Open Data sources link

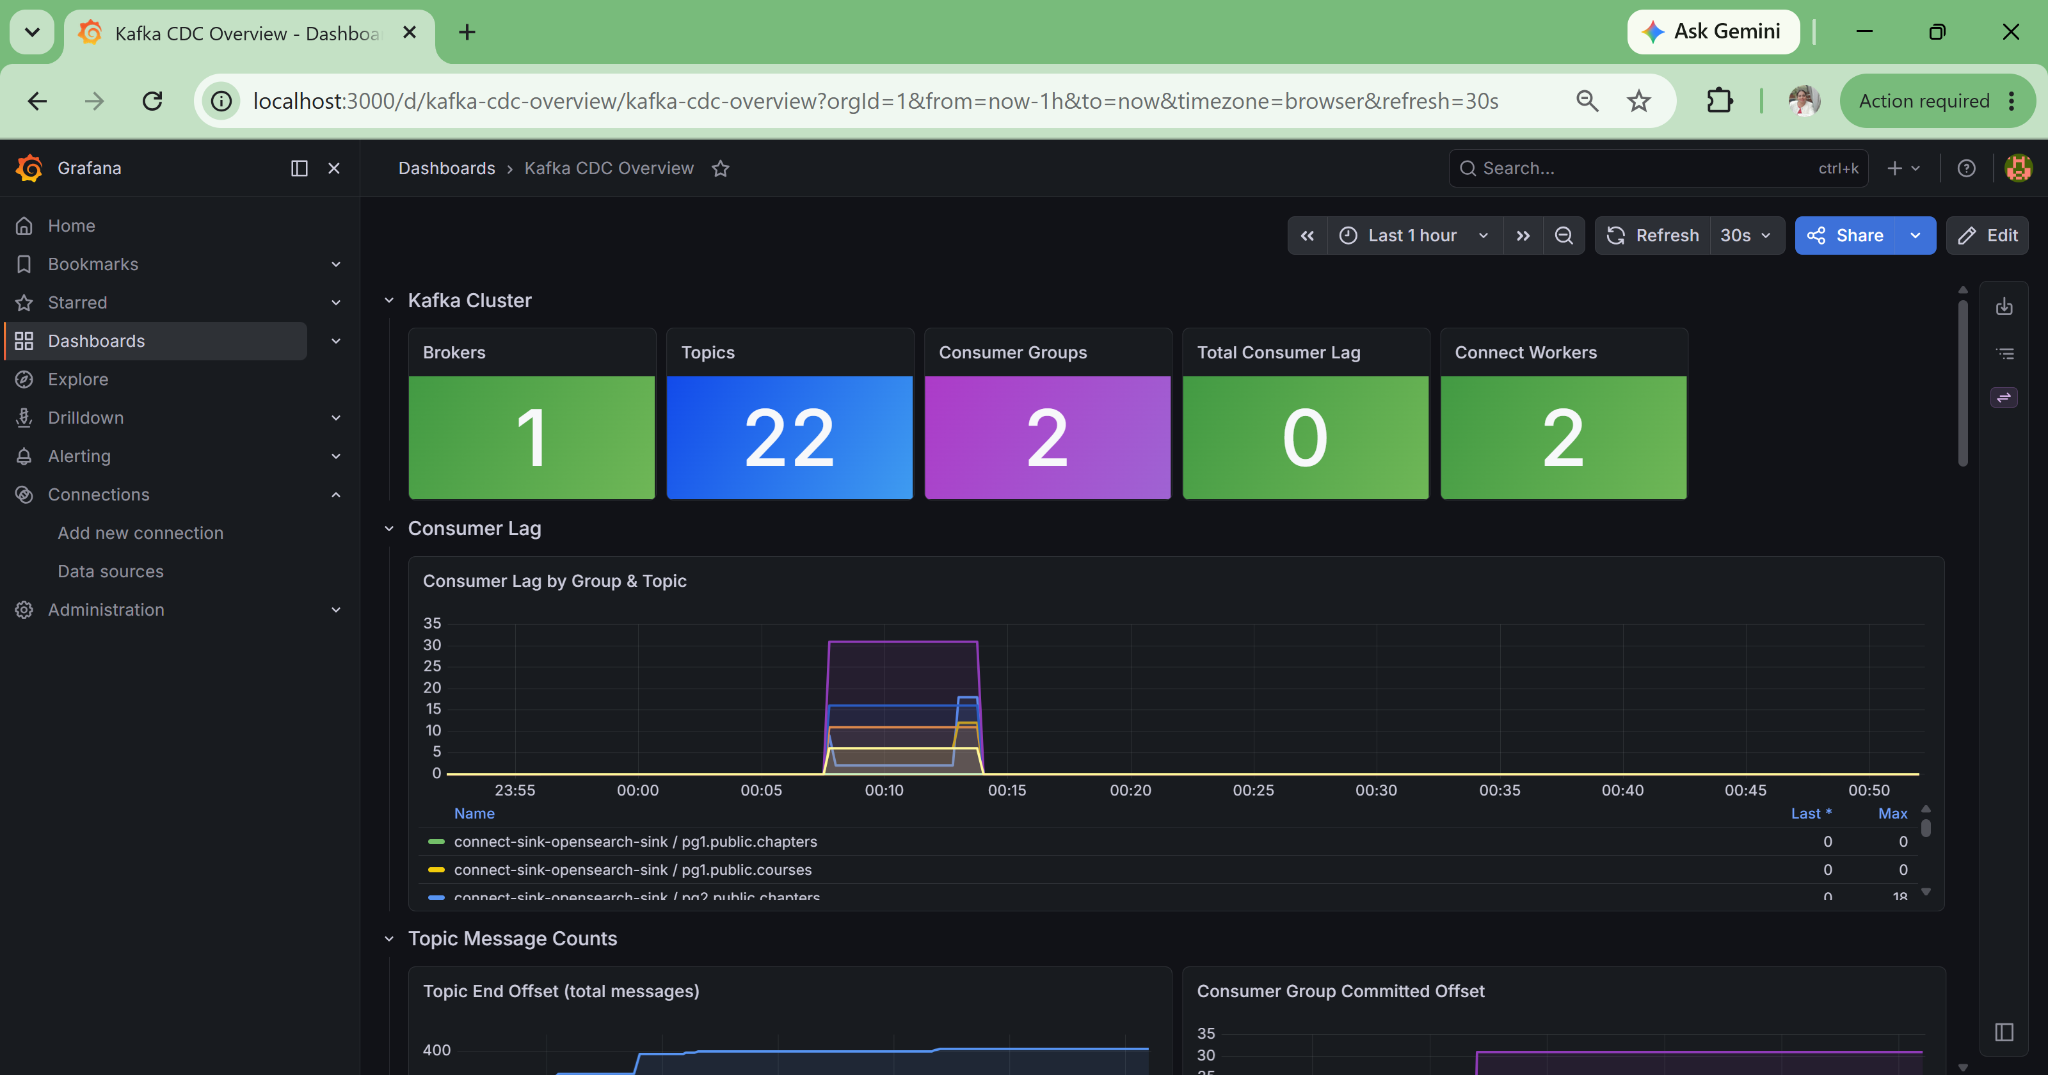coord(110,571)
